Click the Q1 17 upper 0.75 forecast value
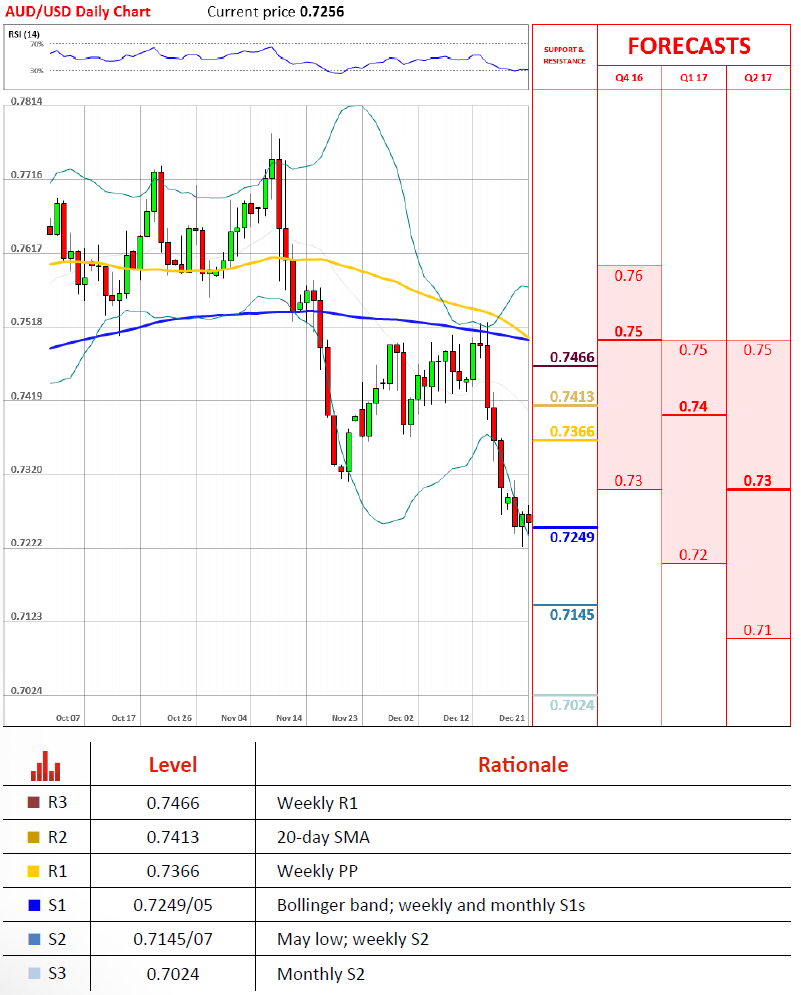Screen dimensions: 801x995 click(x=693, y=350)
